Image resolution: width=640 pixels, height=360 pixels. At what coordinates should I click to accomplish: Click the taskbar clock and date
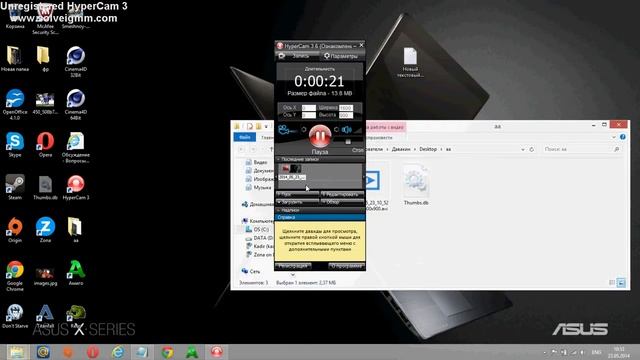click(619, 352)
